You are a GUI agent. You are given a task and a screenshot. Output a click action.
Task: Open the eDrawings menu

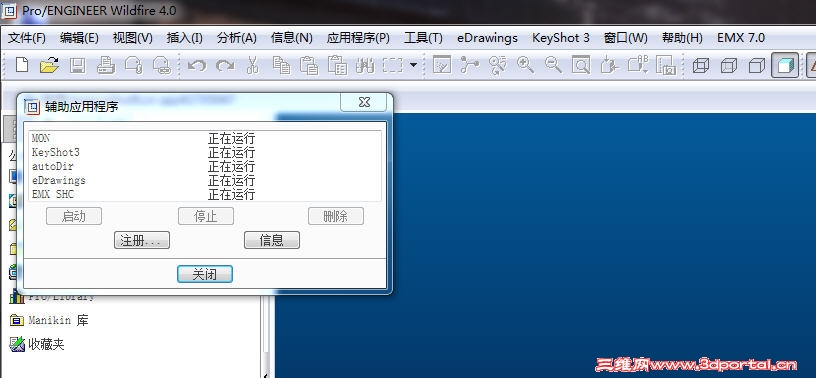[488, 38]
